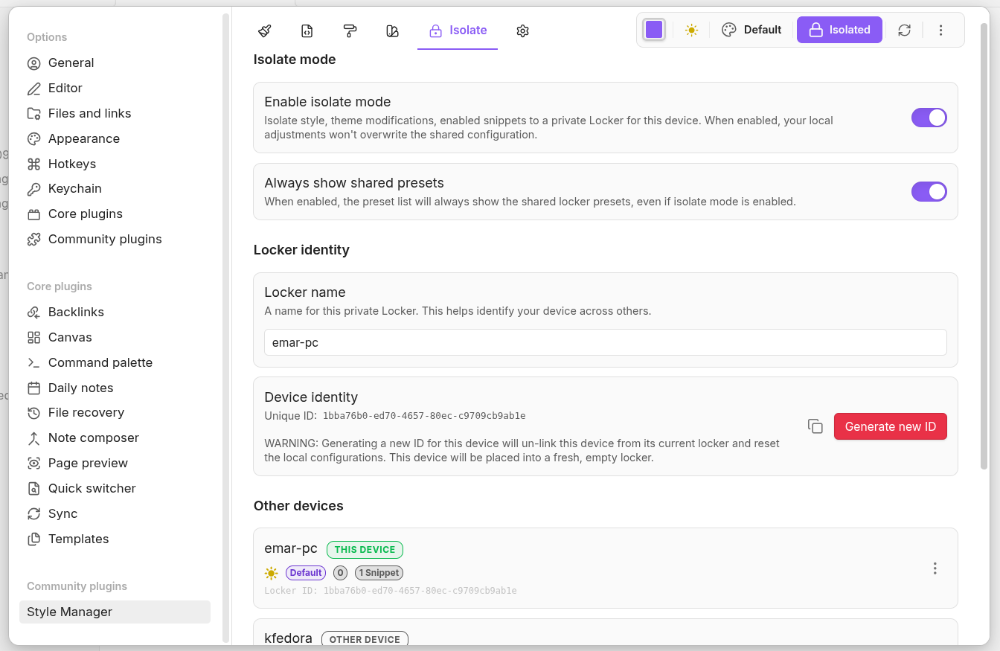This screenshot has width=1000, height=651.
Task: Toggle Always show shared presets switch
Action: point(929,191)
